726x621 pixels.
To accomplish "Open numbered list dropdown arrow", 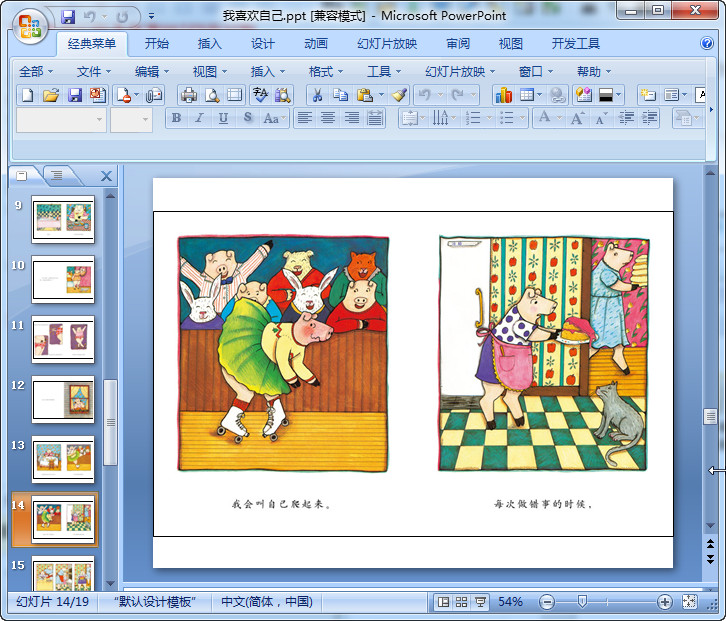I will (489, 118).
